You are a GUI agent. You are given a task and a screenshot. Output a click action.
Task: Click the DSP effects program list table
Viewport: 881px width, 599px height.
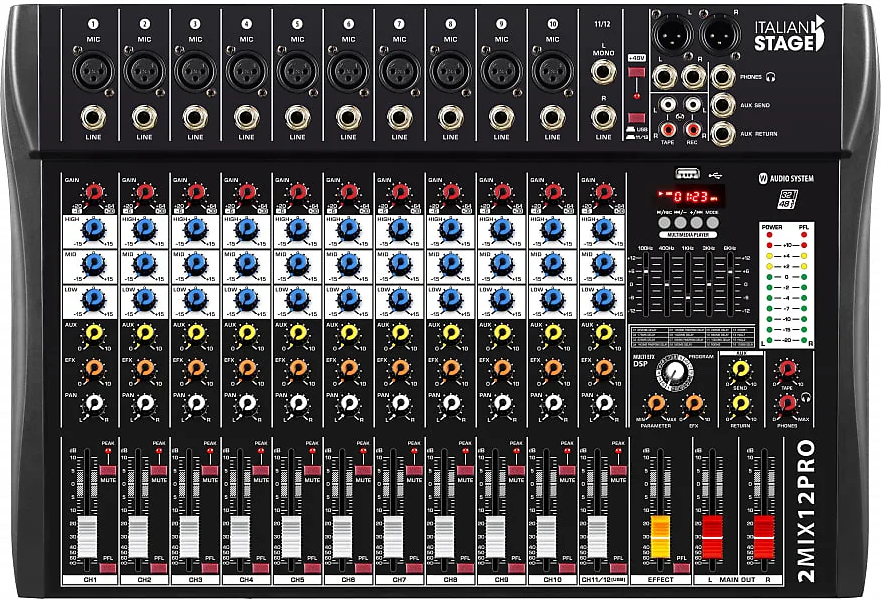point(691,337)
